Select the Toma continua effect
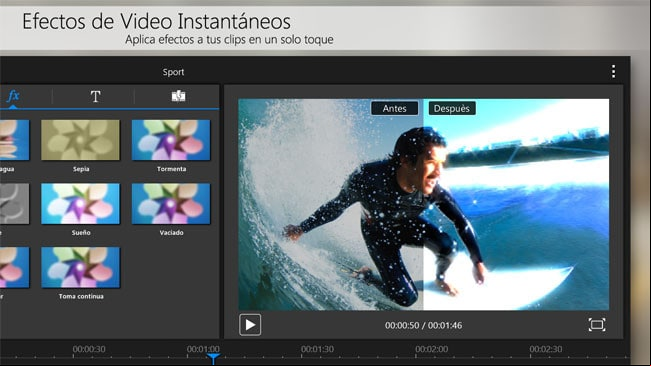This screenshot has height=366, width=651. [81, 268]
